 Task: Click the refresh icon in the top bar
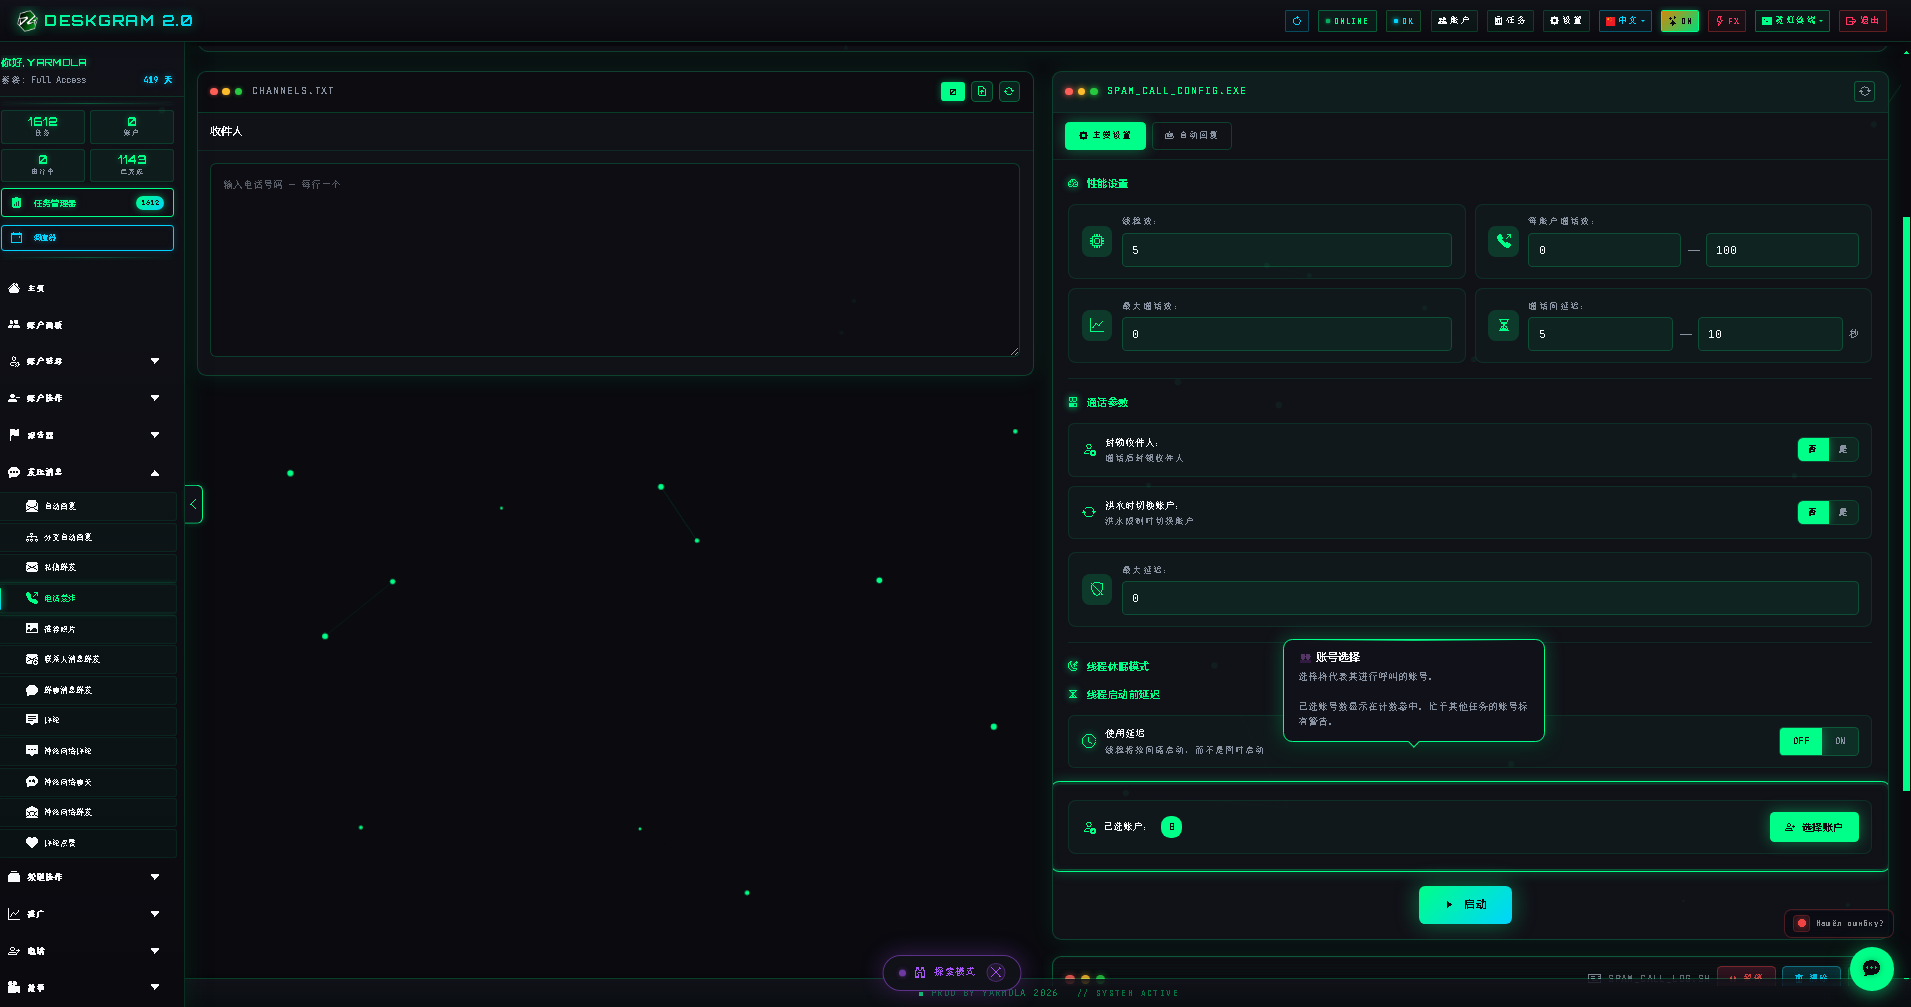click(1297, 21)
